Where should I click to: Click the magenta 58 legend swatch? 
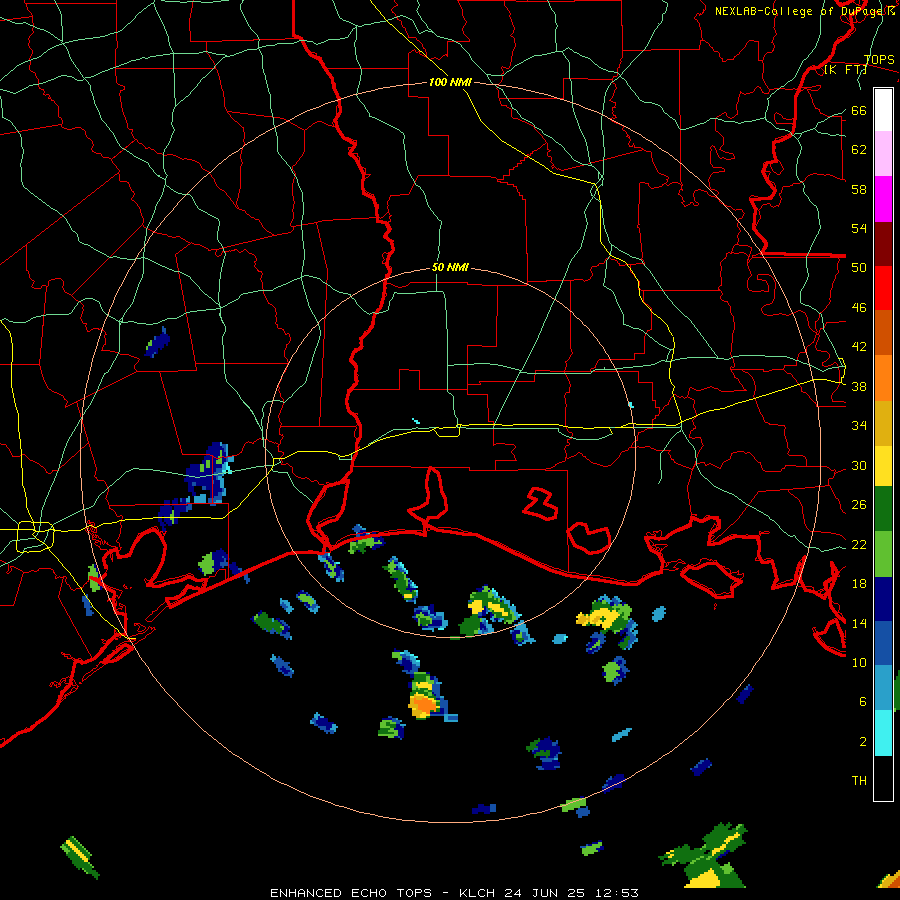click(883, 199)
